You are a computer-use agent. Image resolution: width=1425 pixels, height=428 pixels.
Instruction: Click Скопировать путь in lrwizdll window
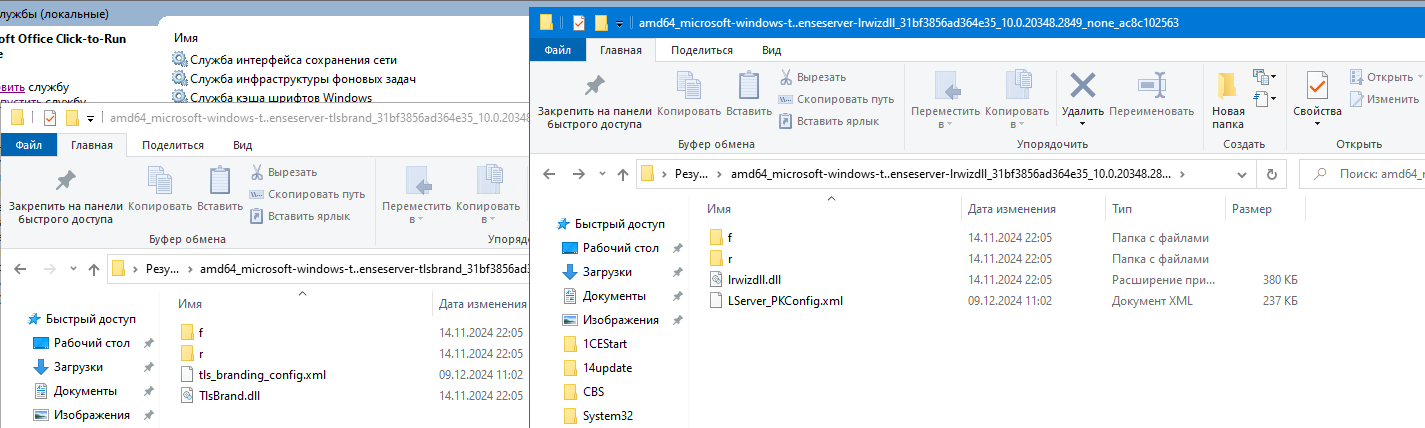click(836, 99)
